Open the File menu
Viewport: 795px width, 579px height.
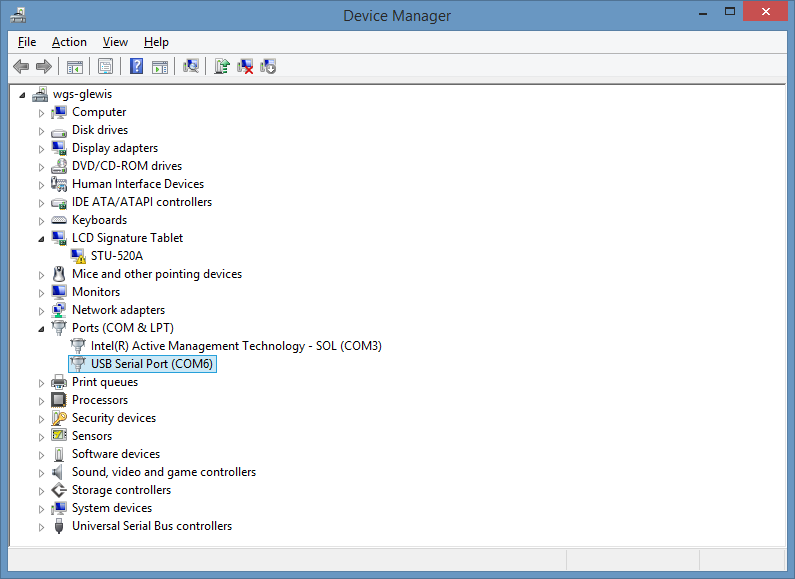[27, 42]
